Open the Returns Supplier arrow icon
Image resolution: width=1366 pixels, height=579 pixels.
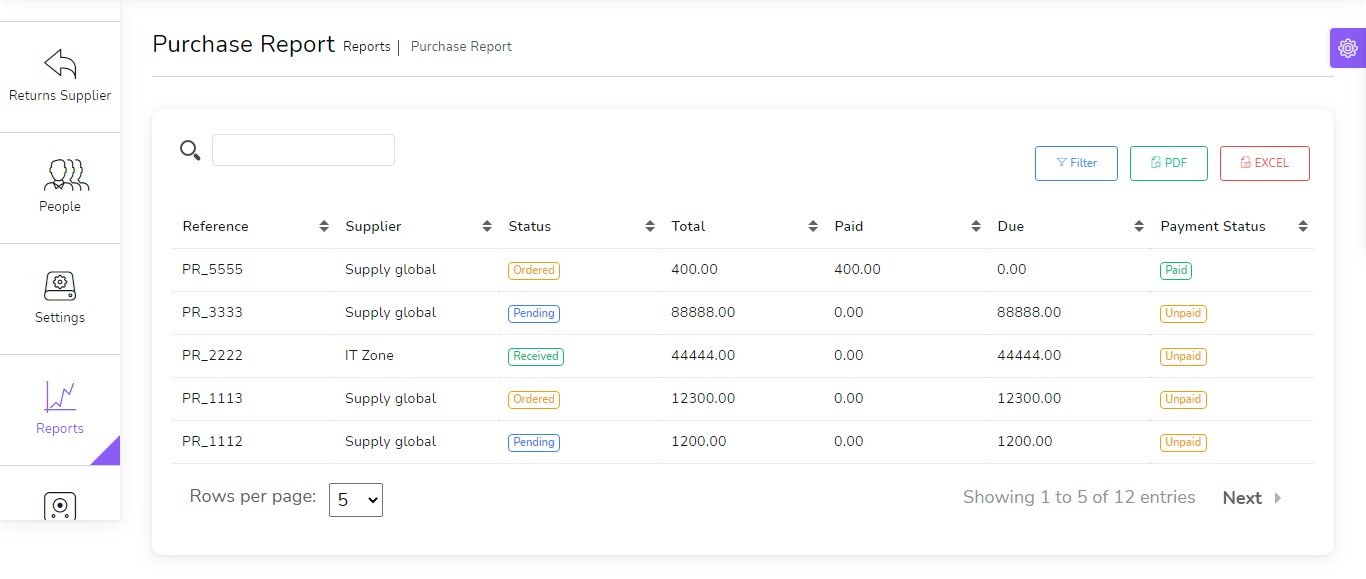tap(60, 64)
